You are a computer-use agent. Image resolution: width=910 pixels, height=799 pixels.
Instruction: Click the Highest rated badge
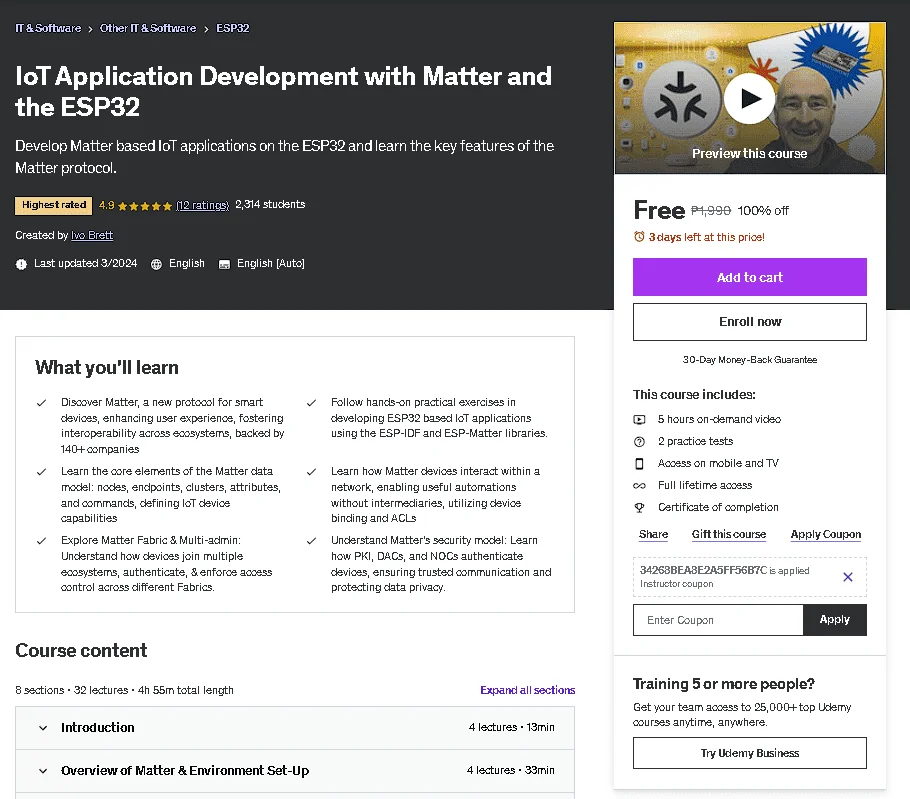(x=54, y=205)
